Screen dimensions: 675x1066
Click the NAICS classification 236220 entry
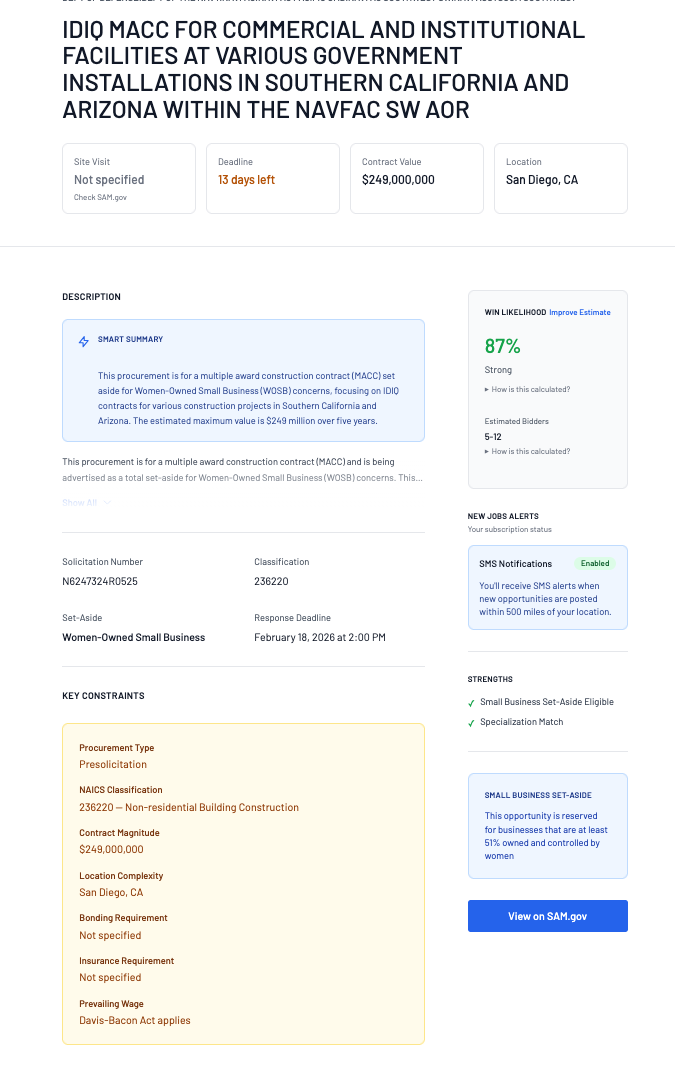tap(189, 806)
